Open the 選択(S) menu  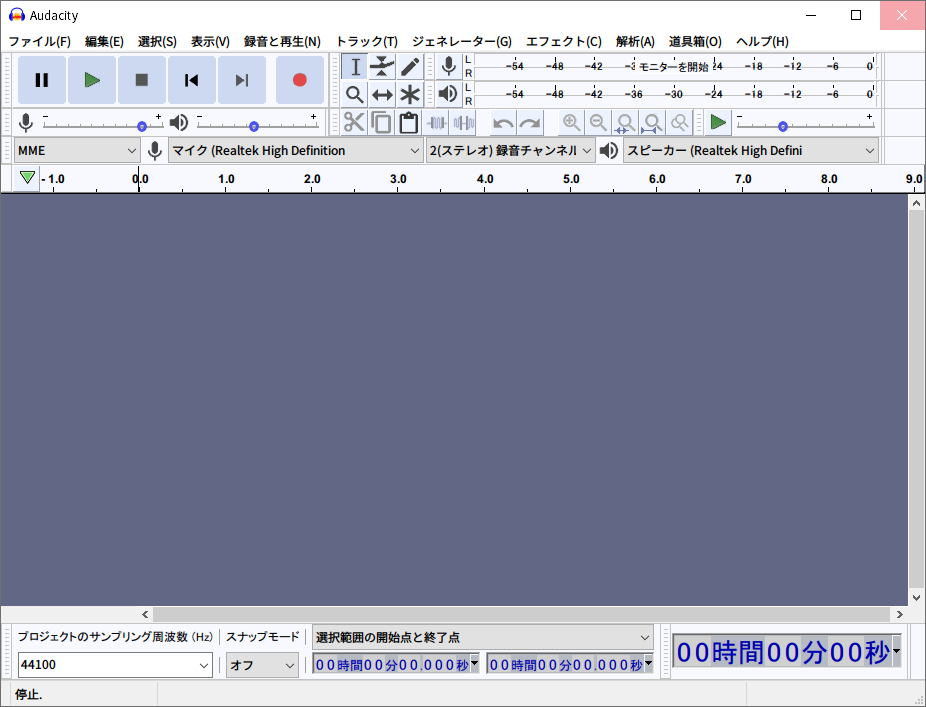pos(157,41)
